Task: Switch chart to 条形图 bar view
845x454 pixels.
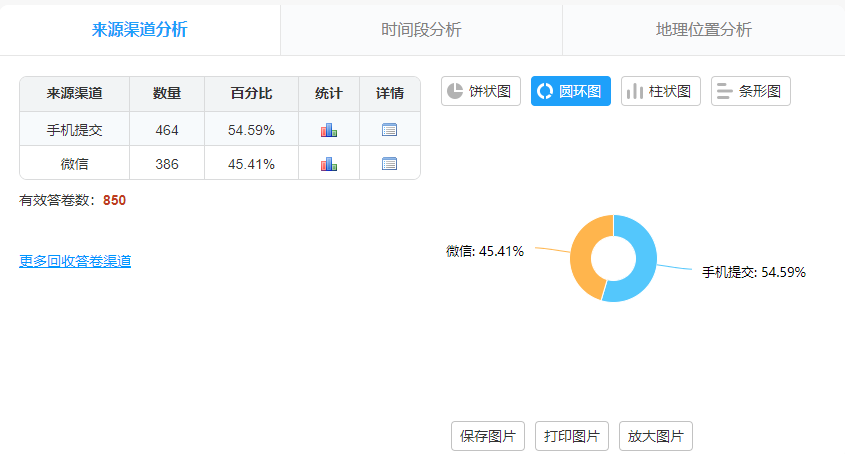Action: click(x=751, y=91)
